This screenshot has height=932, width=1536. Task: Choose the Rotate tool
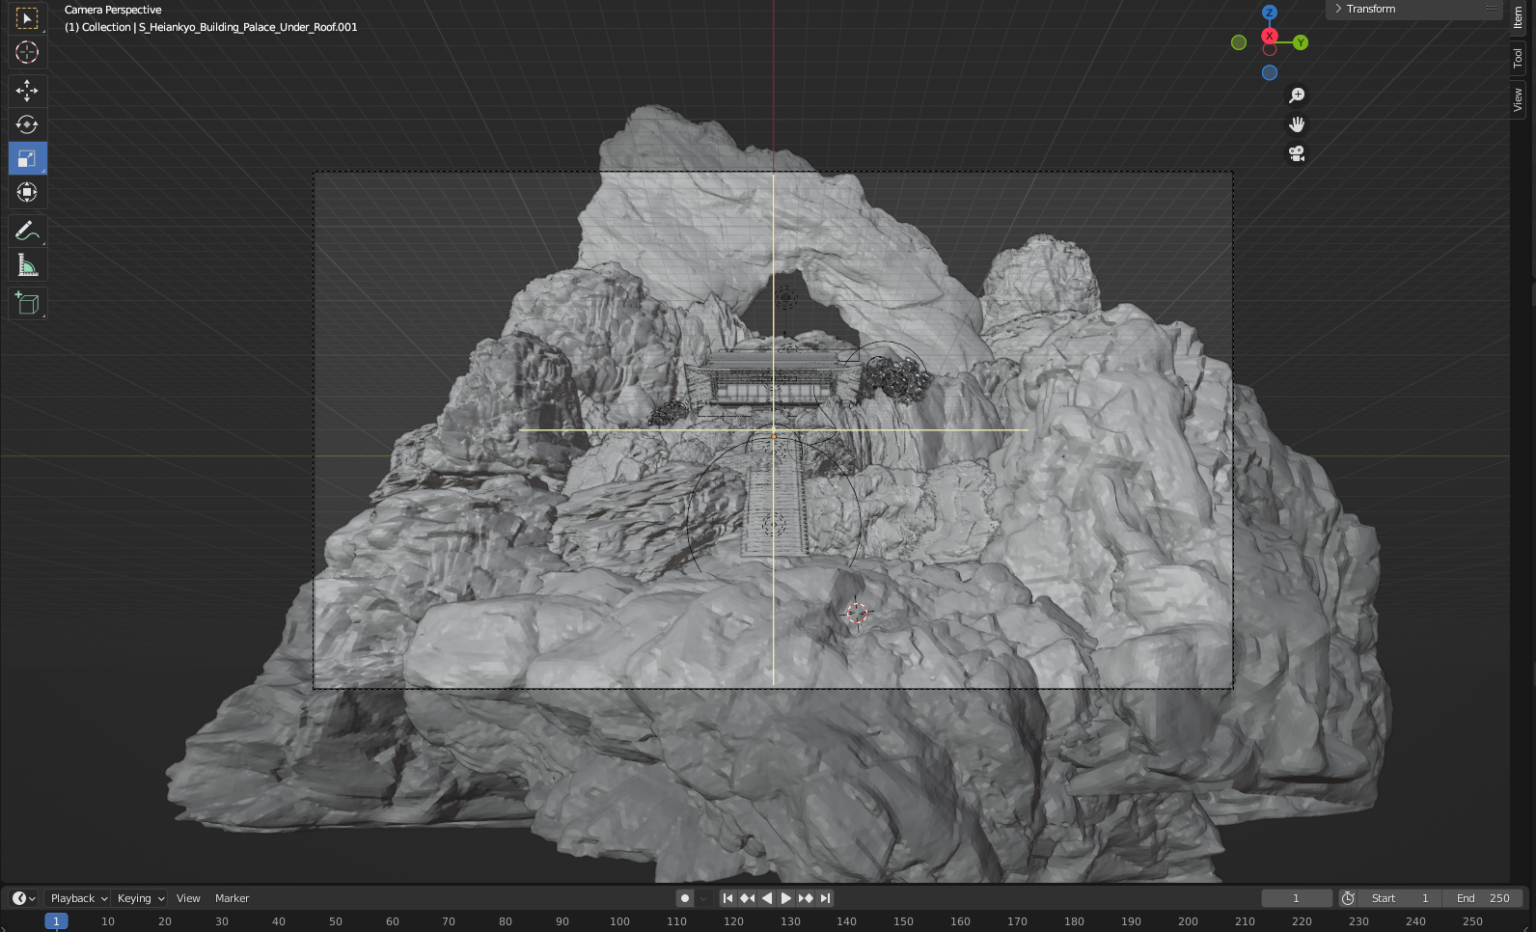click(x=27, y=124)
